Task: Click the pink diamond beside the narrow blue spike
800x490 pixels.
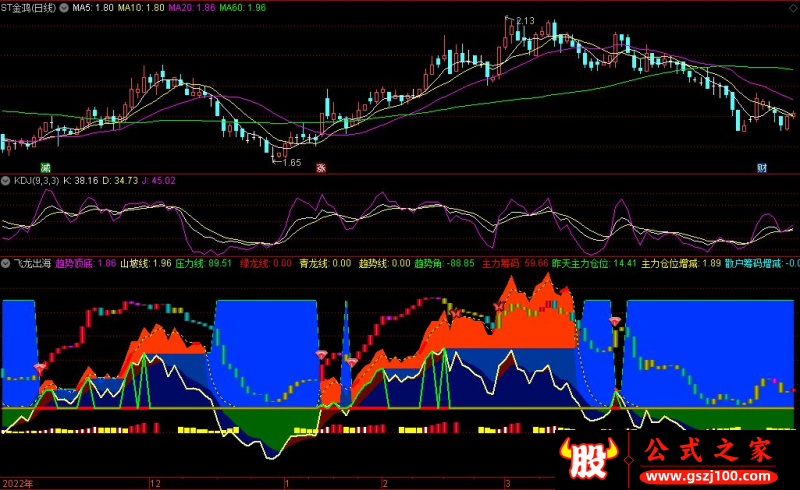Action: coord(352,362)
